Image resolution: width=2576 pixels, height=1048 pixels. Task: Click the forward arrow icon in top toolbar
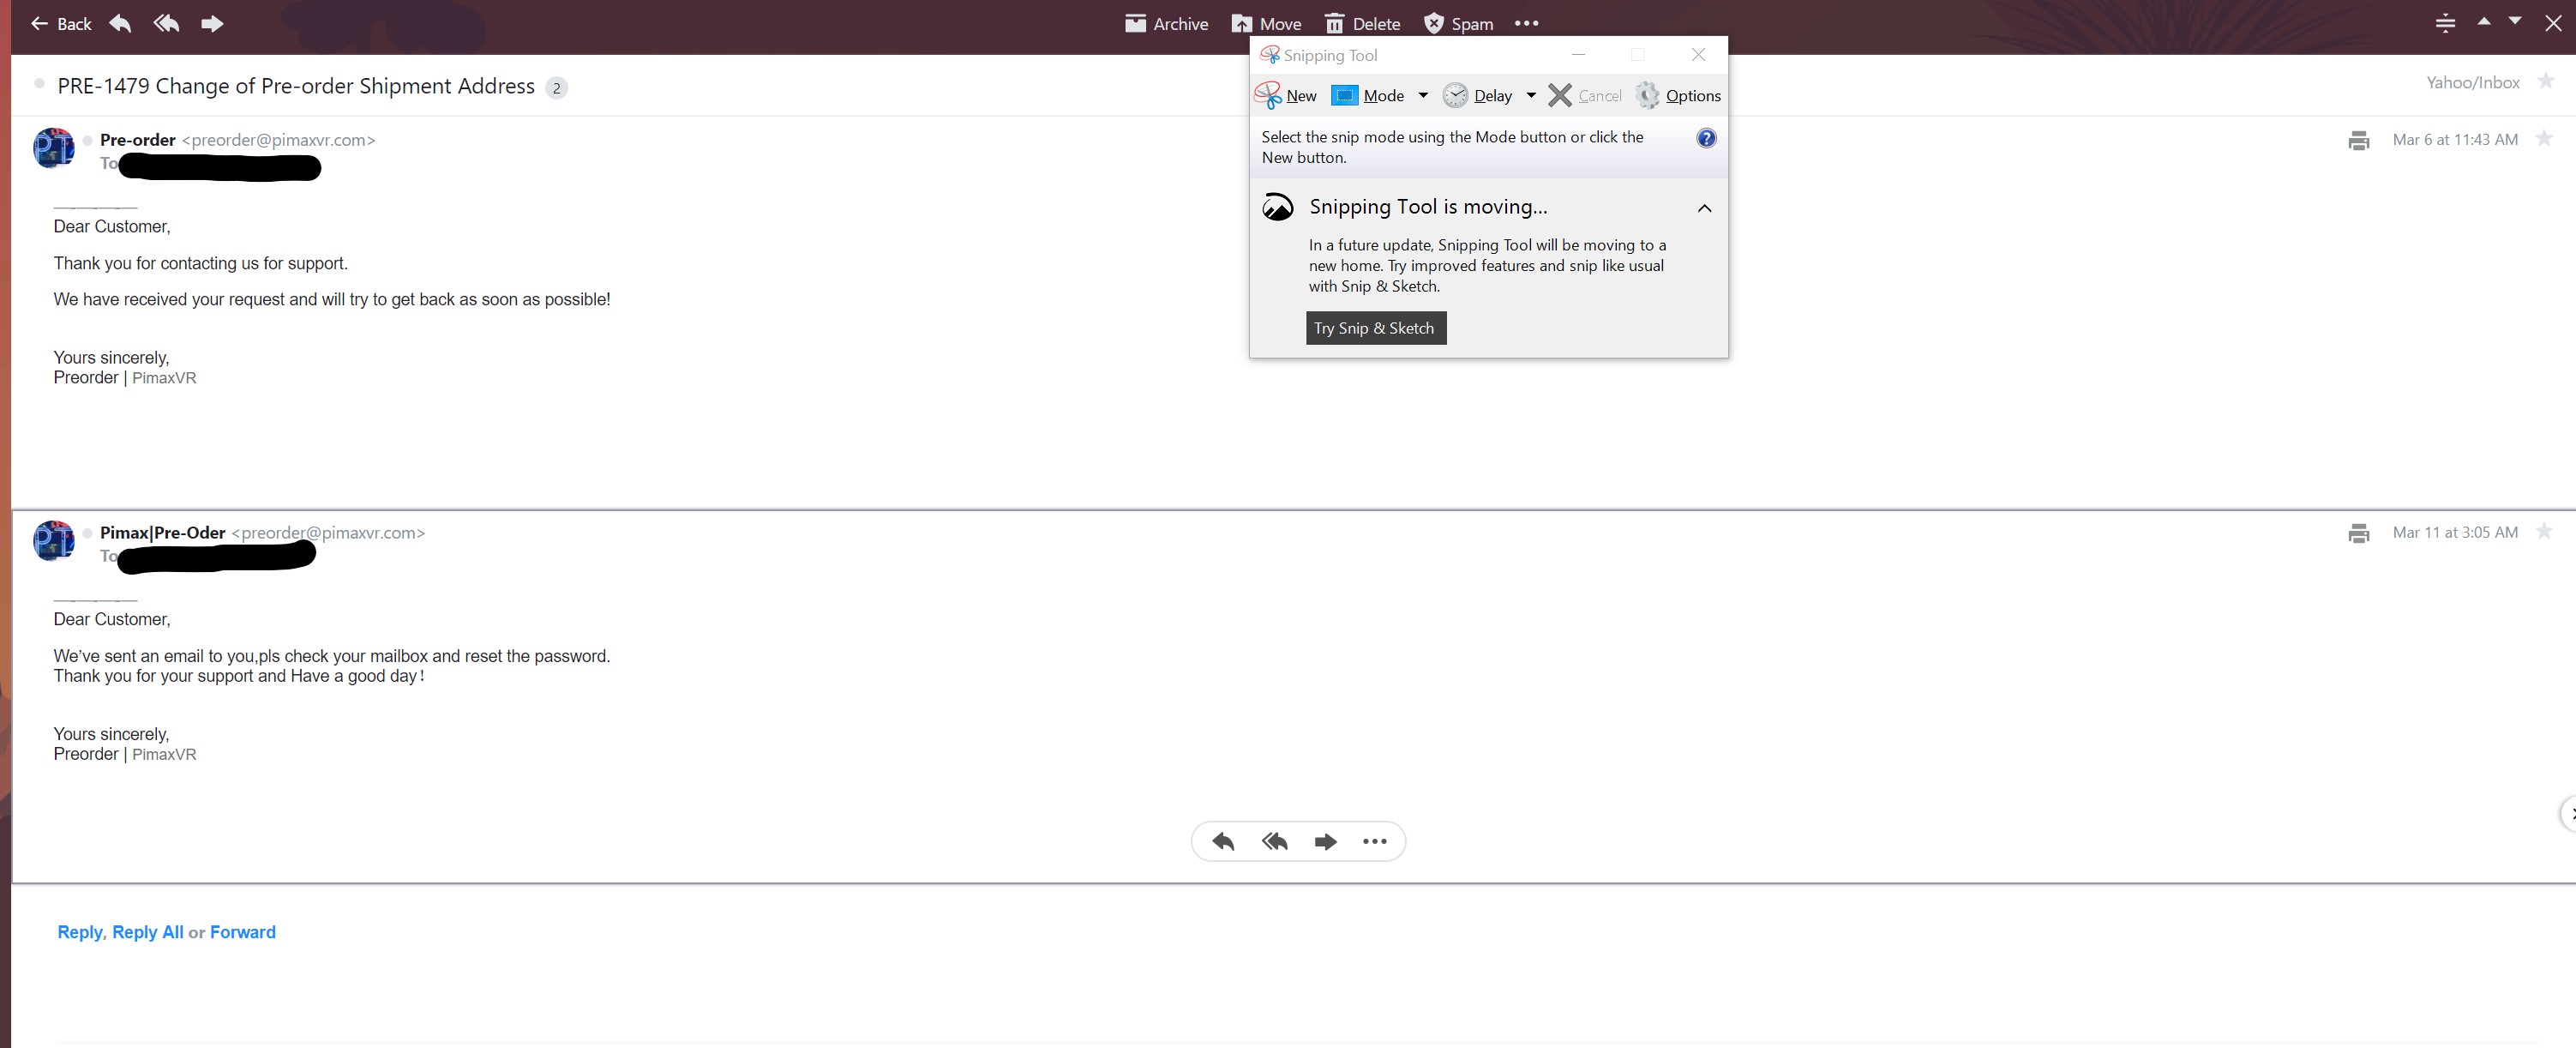point(211,23)
